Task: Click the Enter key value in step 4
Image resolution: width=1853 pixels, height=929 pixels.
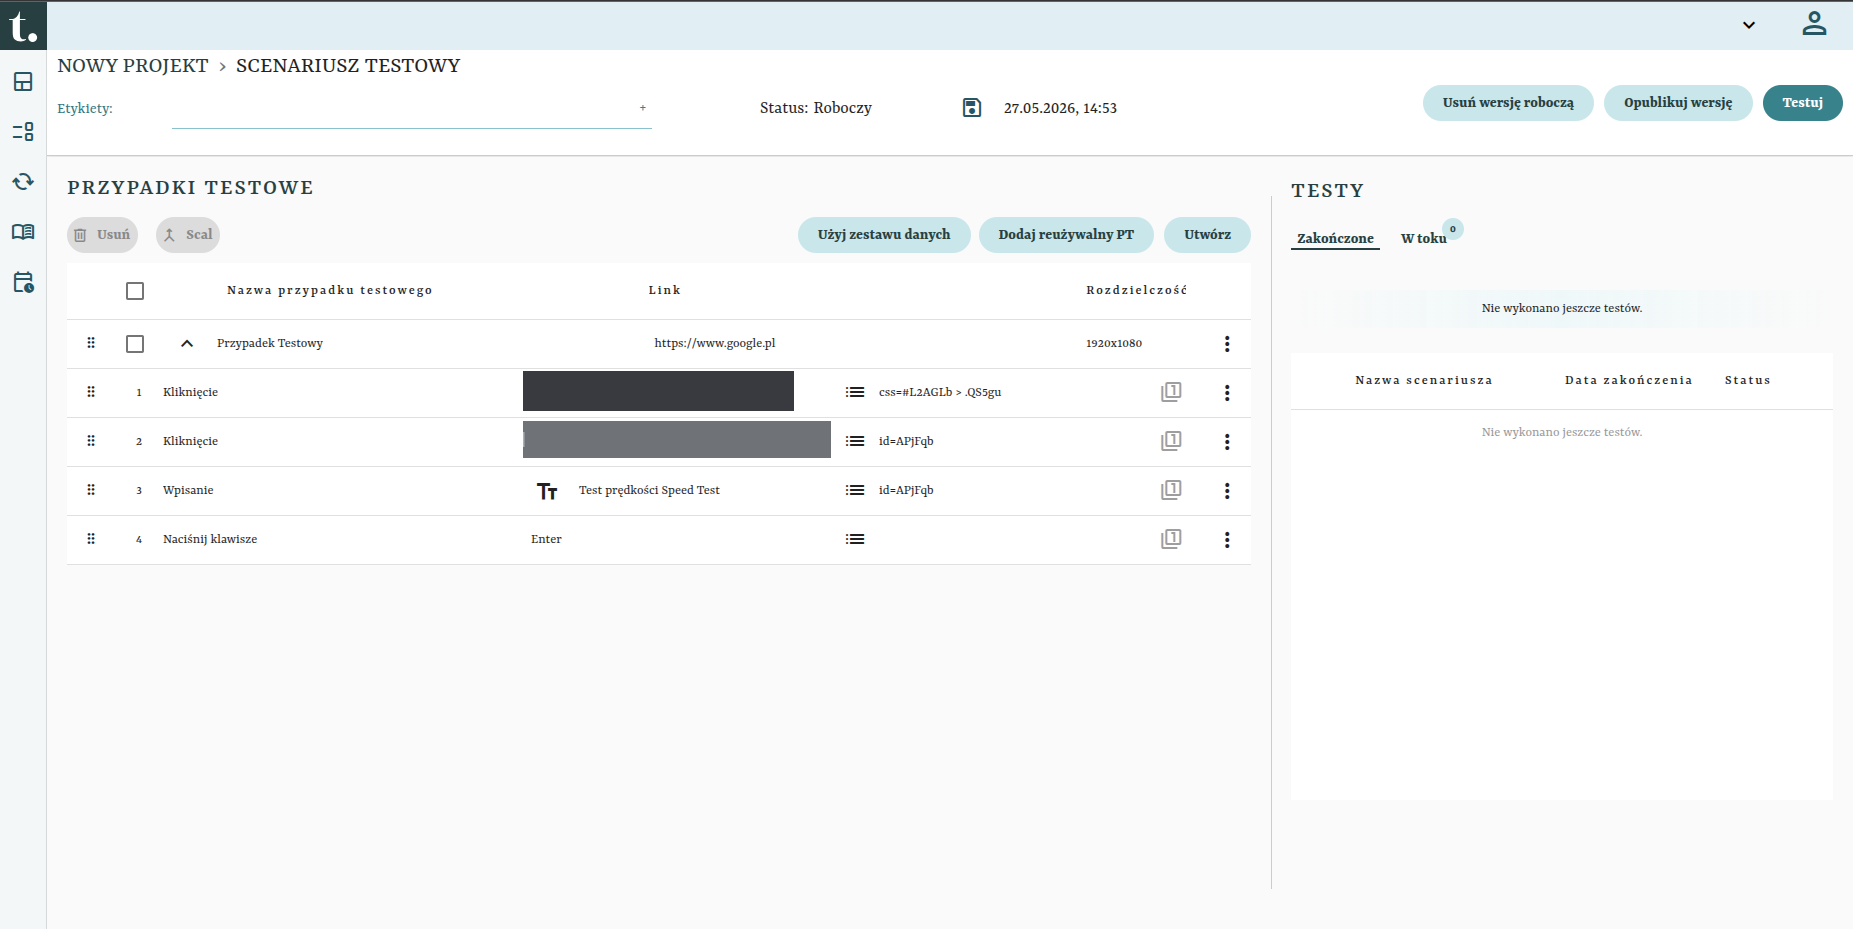Action: (x=546, y=540)
